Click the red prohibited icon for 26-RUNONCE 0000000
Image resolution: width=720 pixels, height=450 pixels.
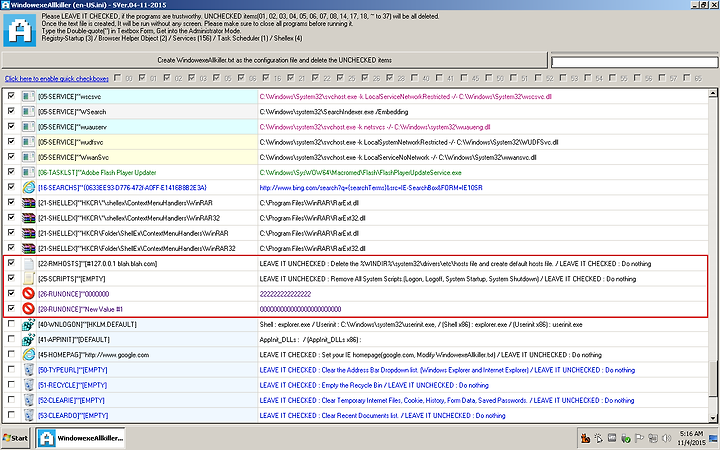pos(28,294)
